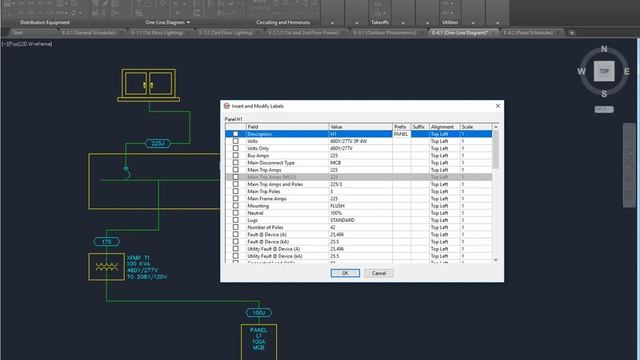Click the list scrollbar up arrow
Image resolution: width=640 pixels, height=360 pixels.
(x=496, y=127)
